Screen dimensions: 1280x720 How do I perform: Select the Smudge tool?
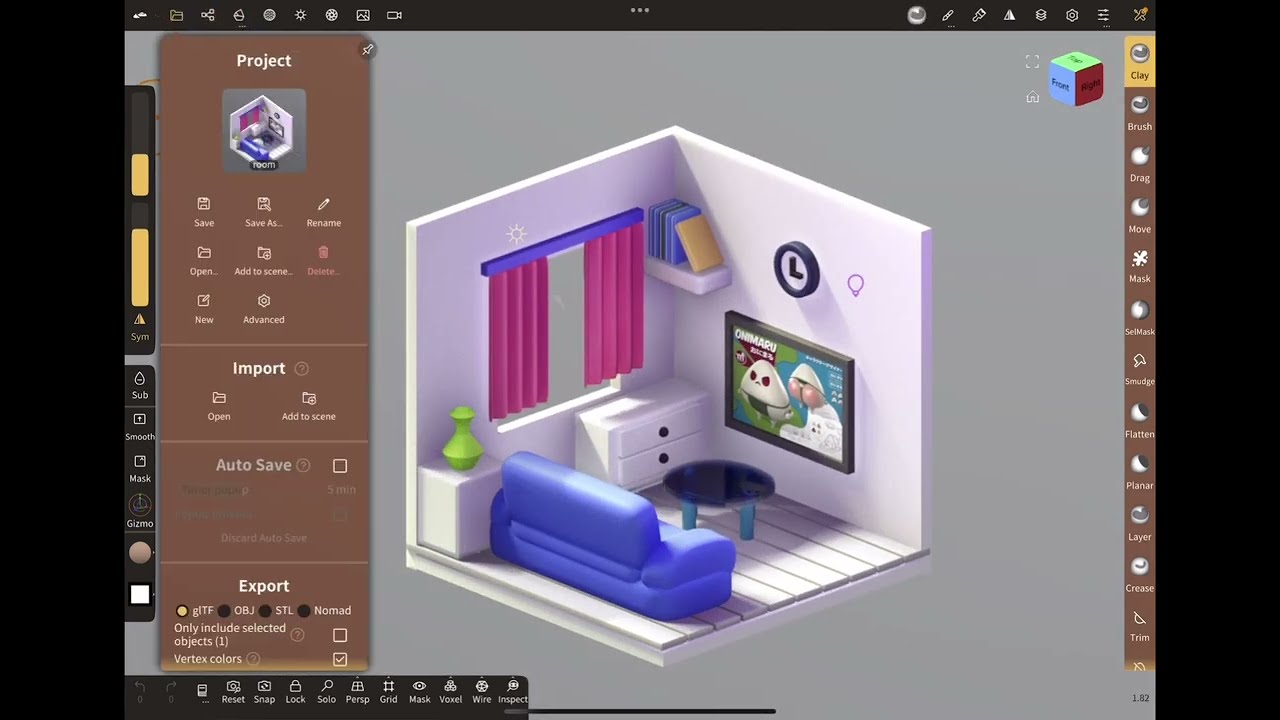pos(1140,367)
